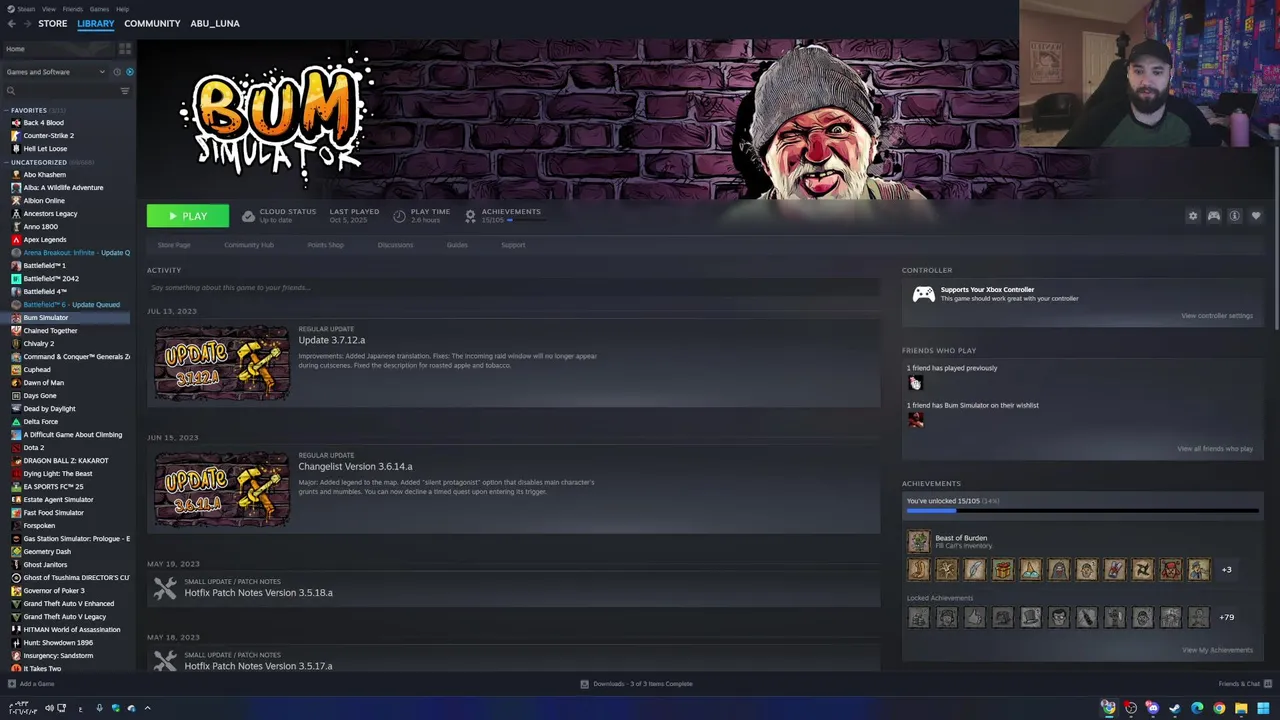
Task: Click the library search magnifier icon
Action: (x=11, y=91)
